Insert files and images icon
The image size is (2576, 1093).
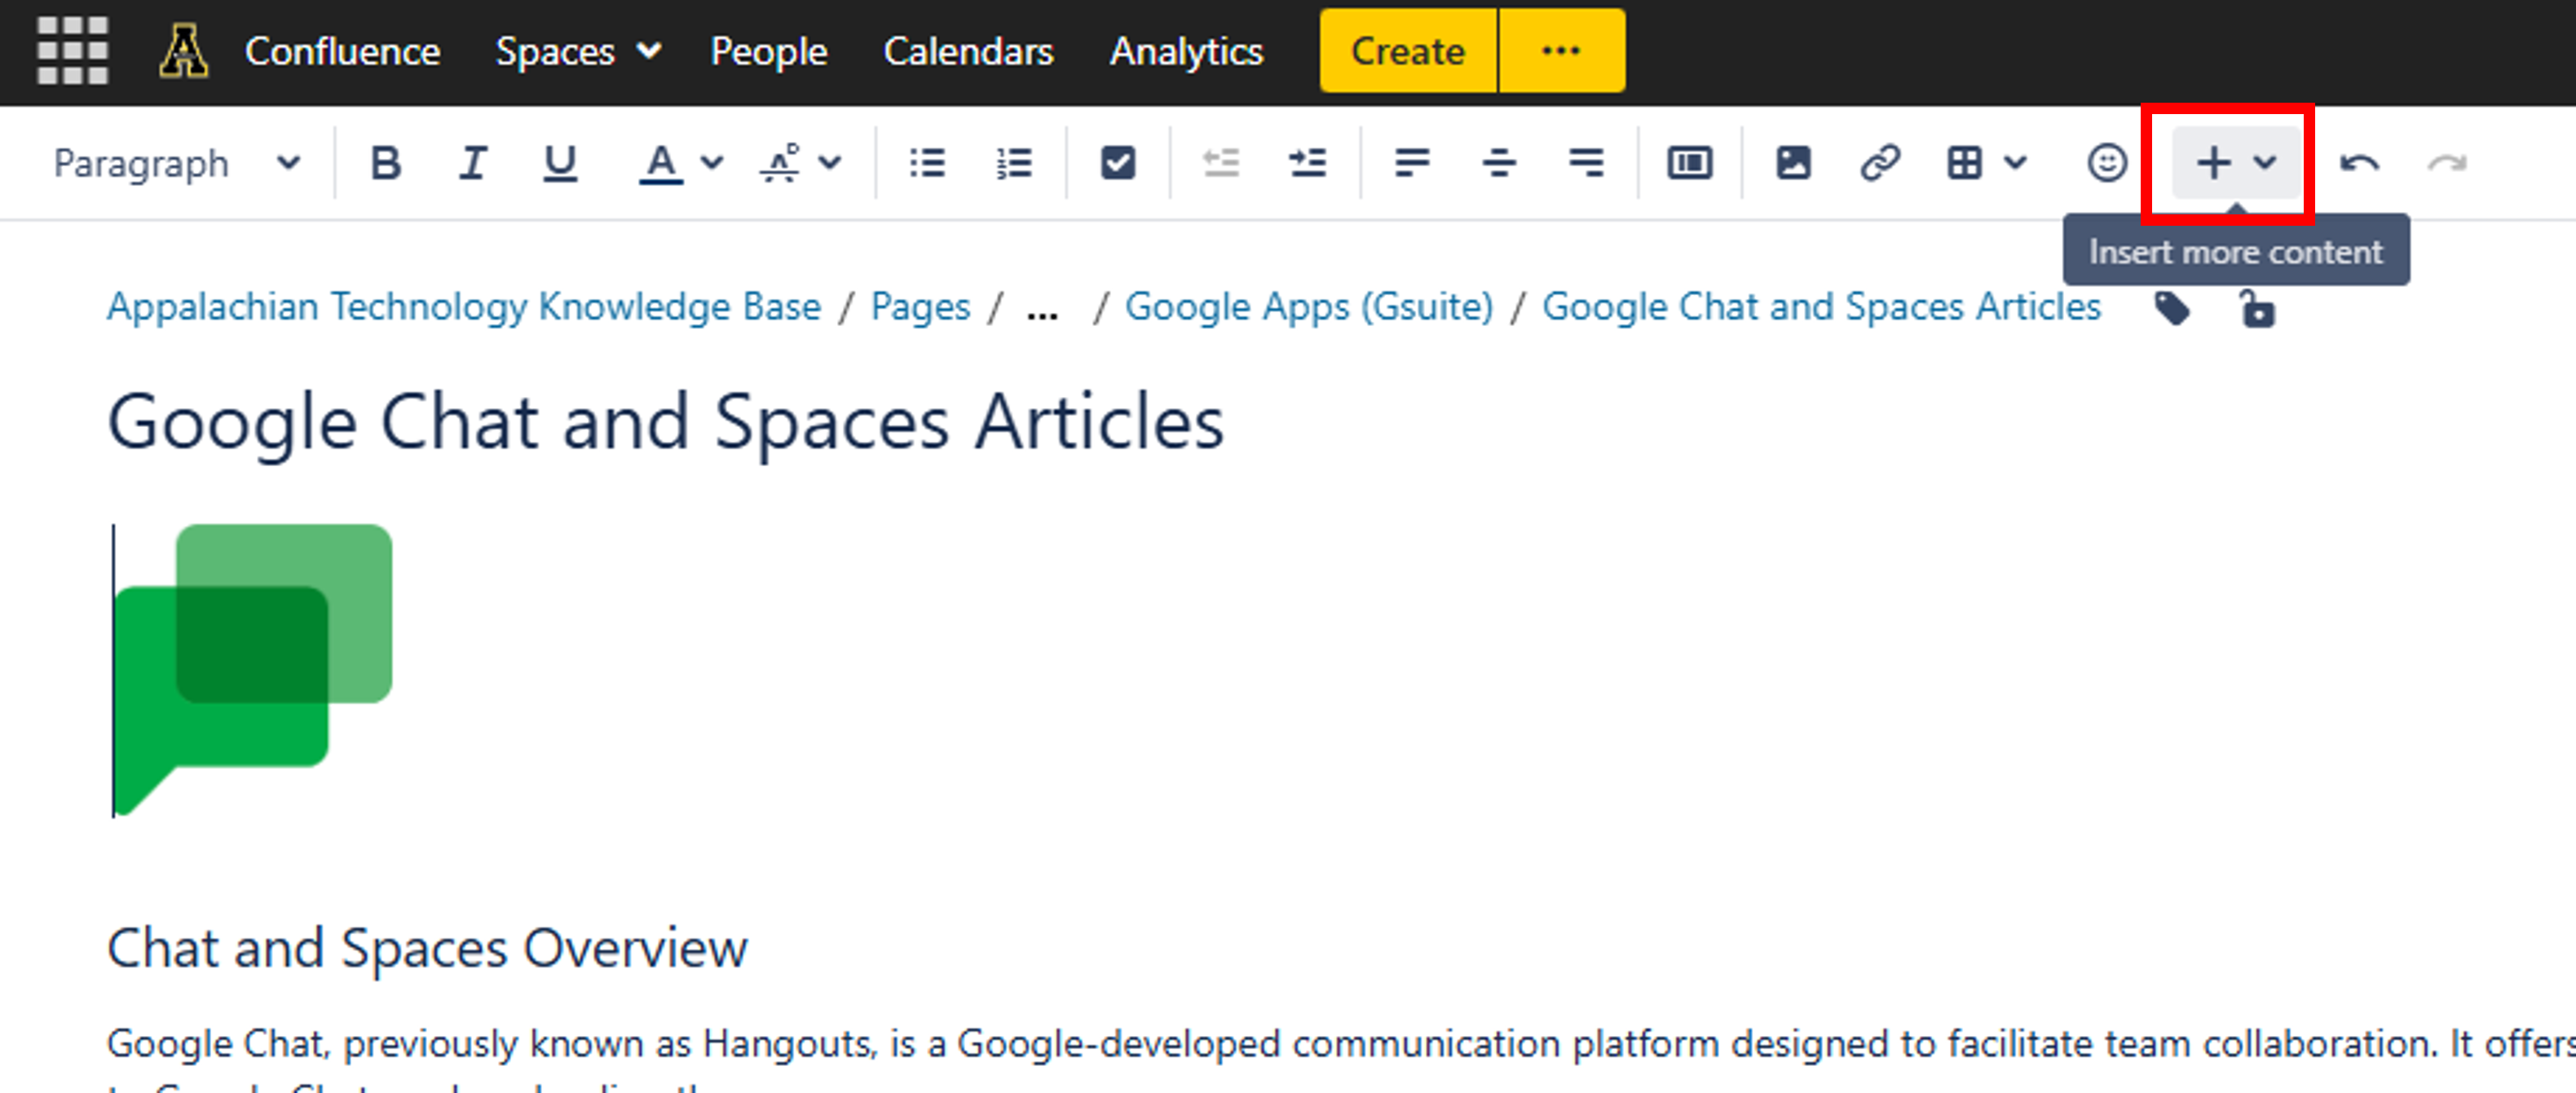[x=1793, y=163]
